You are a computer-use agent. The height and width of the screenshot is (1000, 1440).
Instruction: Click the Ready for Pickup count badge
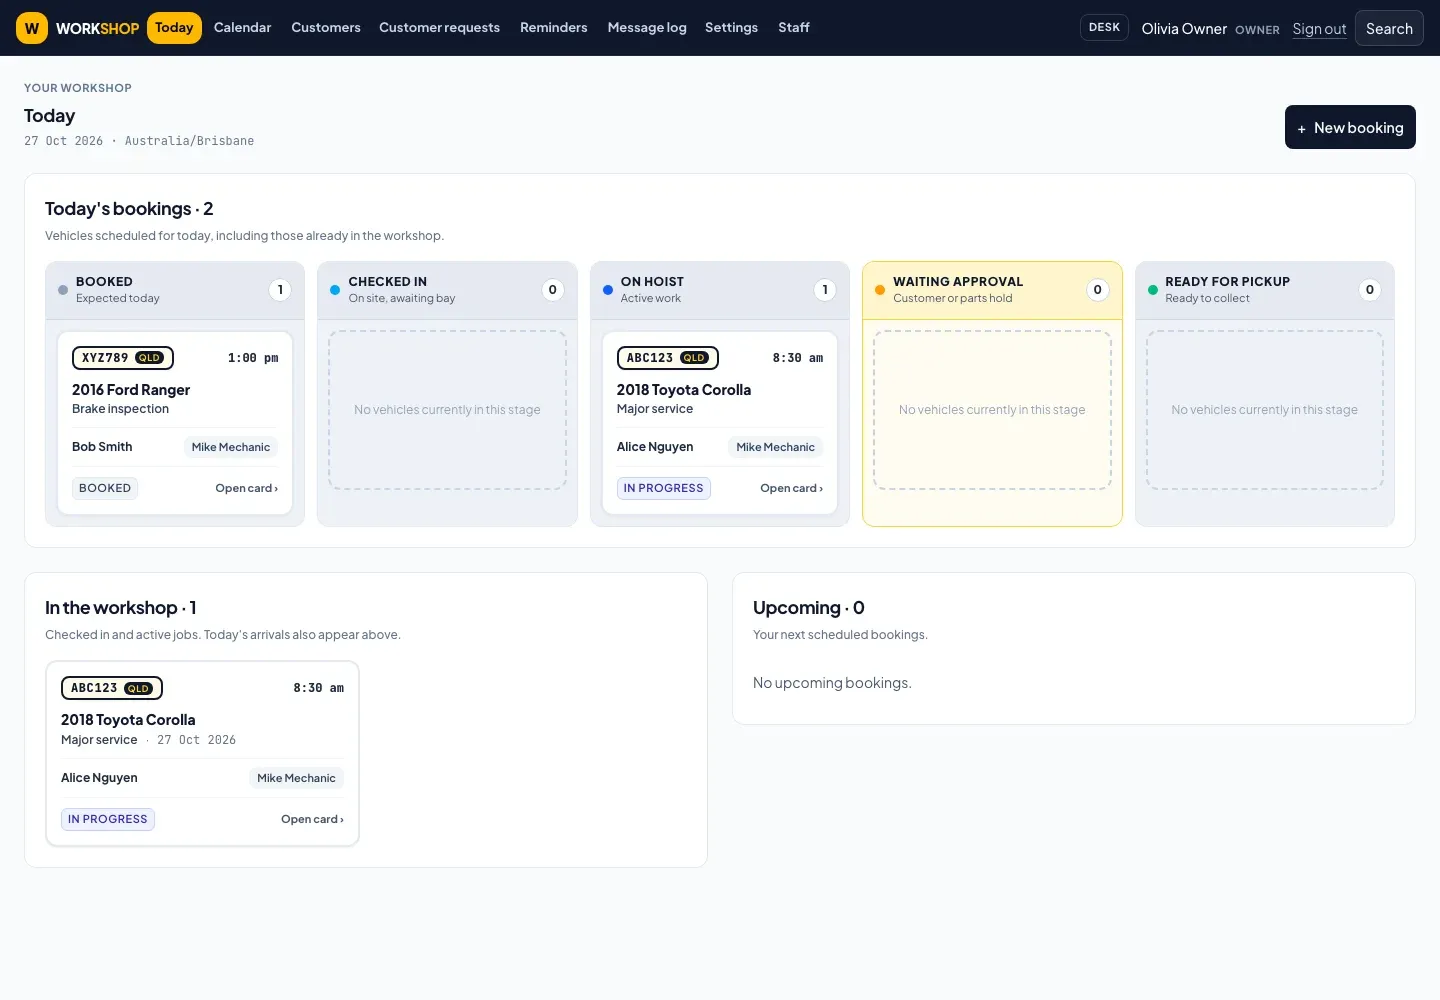[x=1370, y=290]
